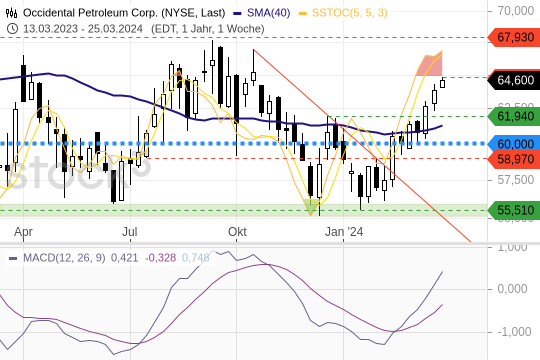
Task: Click the SMA(40) legend label
Action: pos(269,13)
